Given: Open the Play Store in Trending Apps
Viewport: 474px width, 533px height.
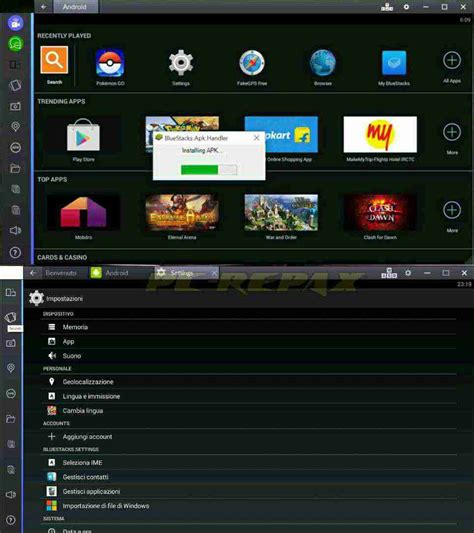Looking at the screenshot, I should coord(83,135).
